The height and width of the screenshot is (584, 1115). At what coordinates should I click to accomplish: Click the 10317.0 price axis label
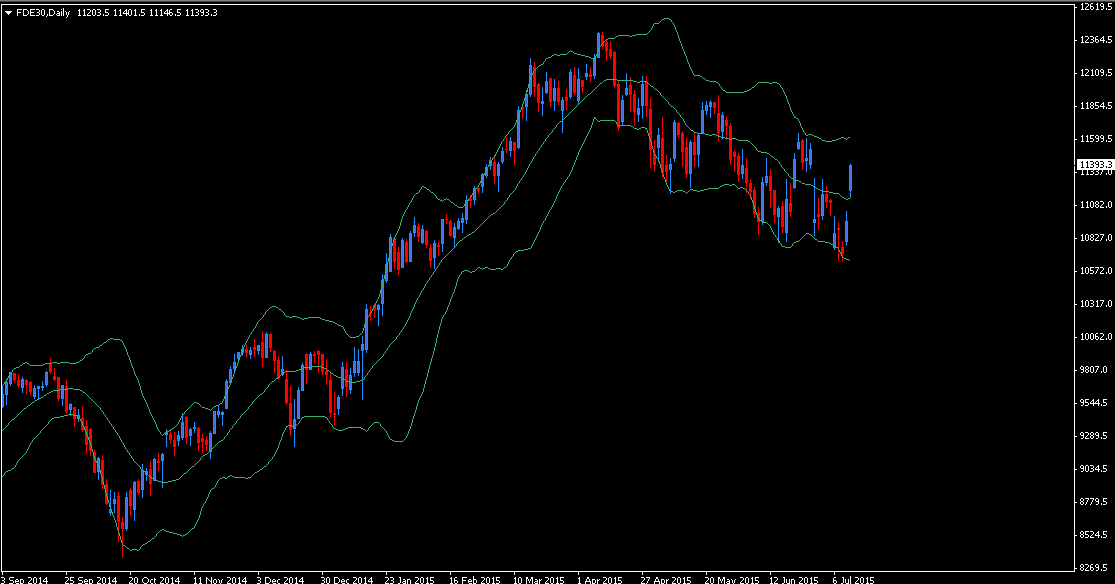1095,304
